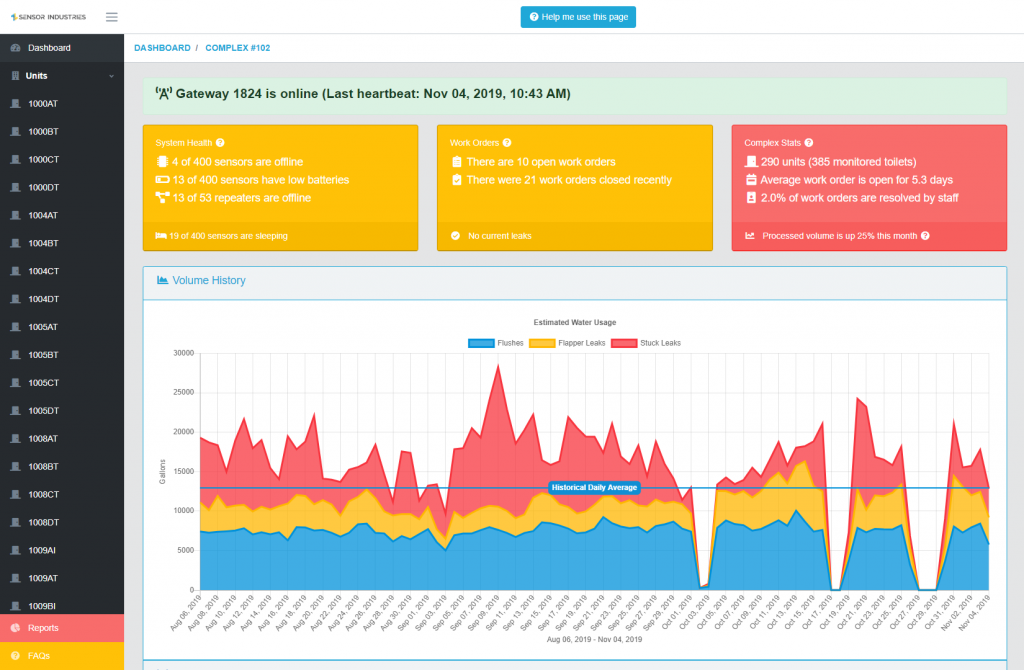Viewport: 1024px width, 670px height.
Task: Click the Complex Stats help icon
Action: [809, 143]
